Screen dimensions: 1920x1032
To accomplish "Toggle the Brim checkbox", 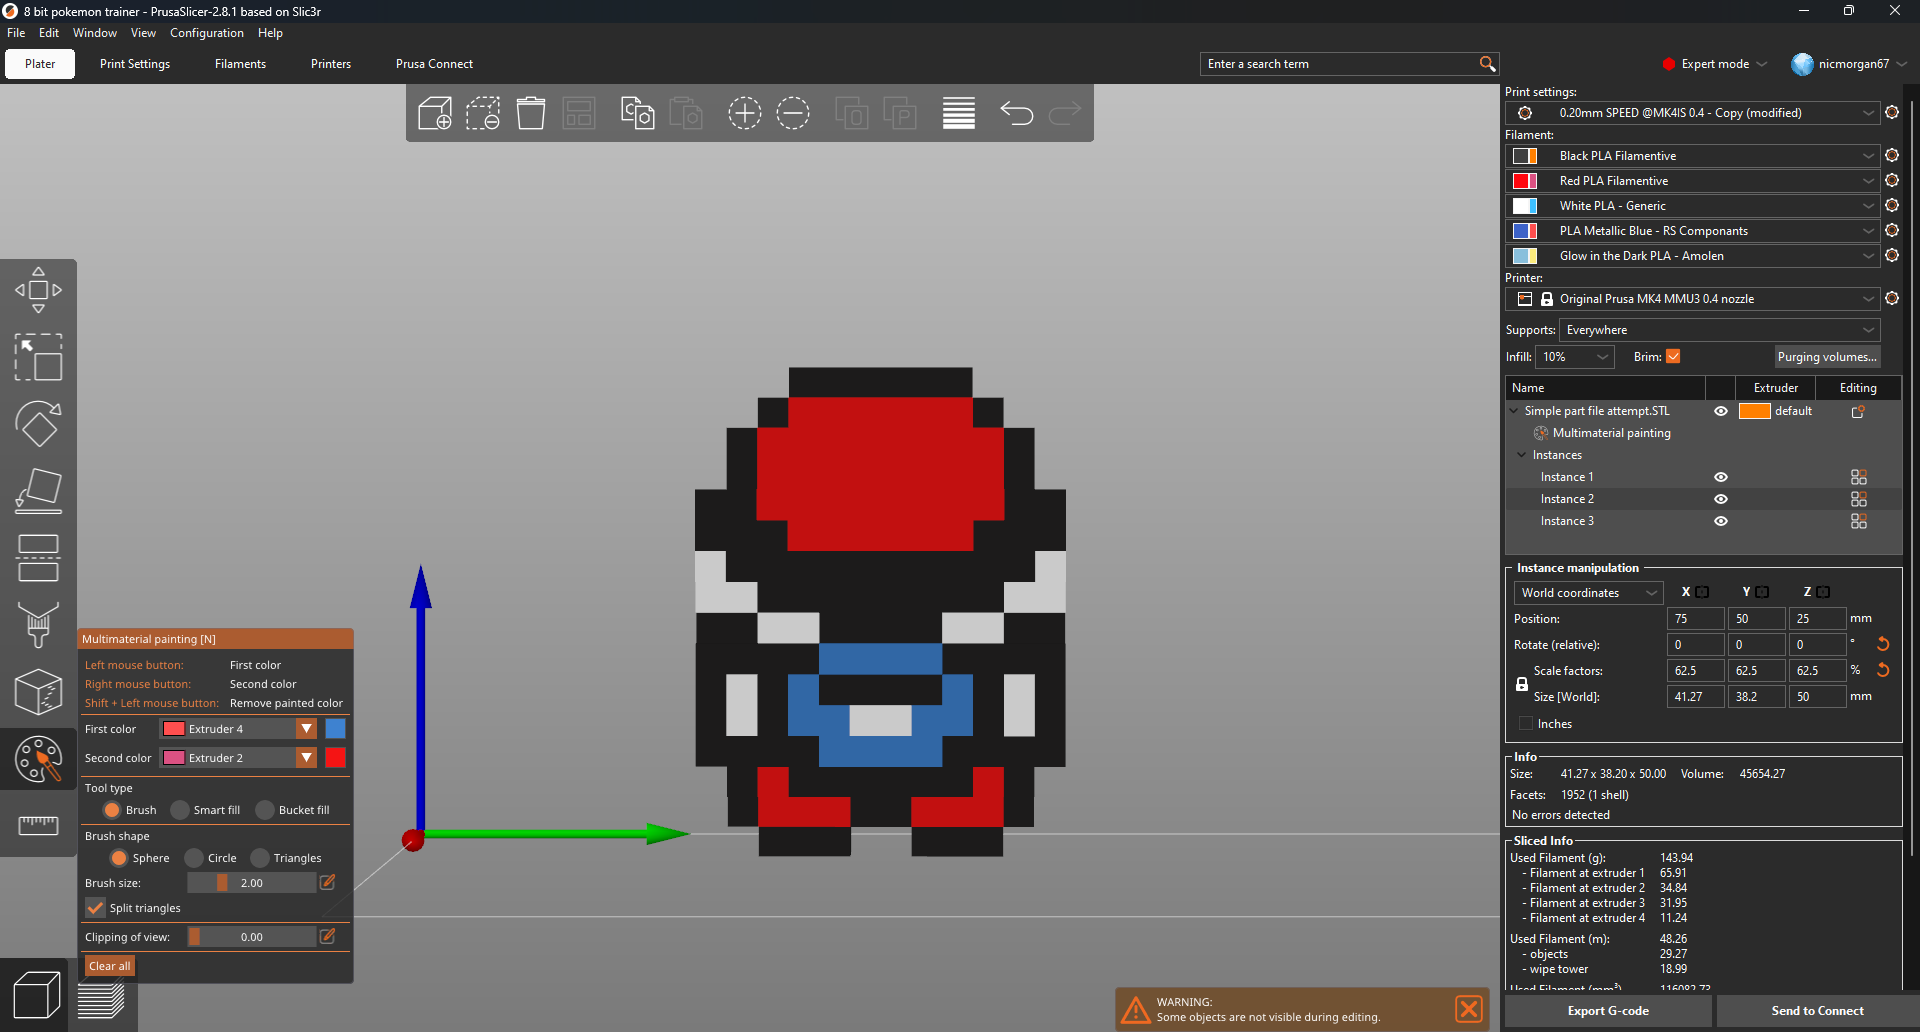I will tap(1673, 356).
